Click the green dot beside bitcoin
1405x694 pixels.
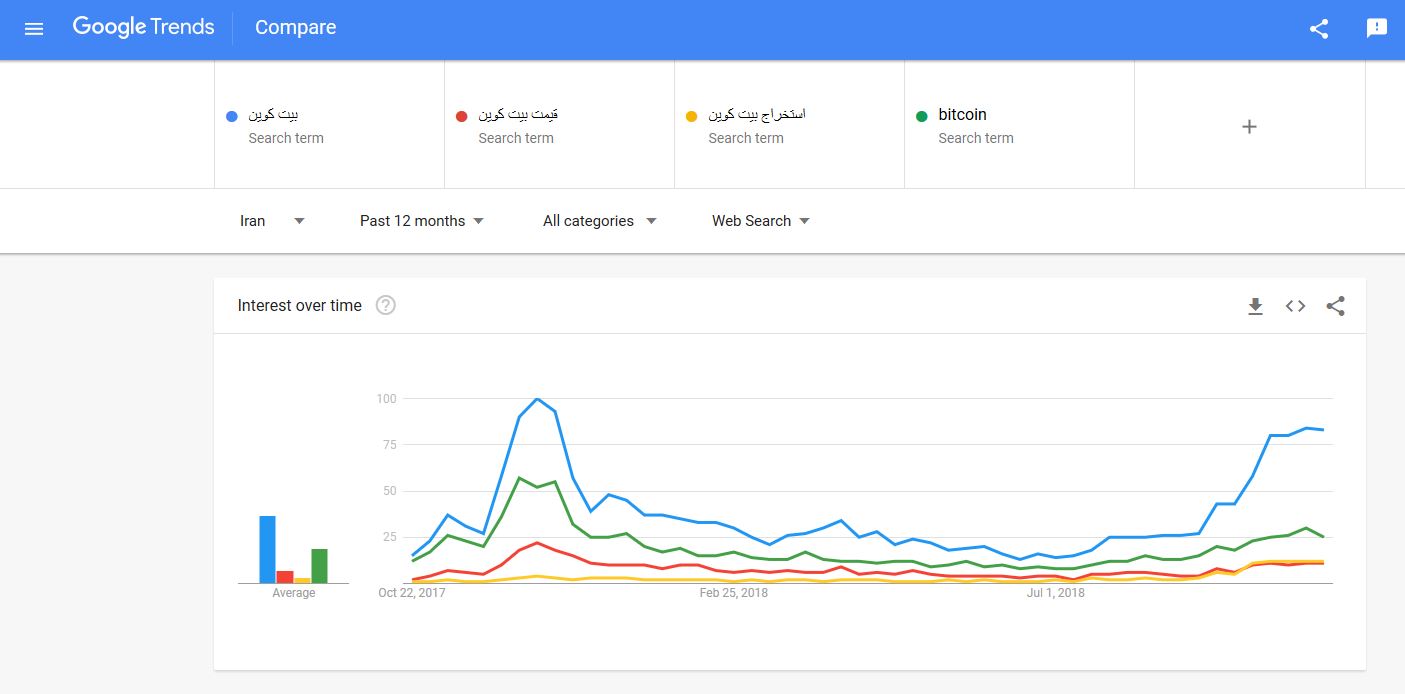click(921, 116)
